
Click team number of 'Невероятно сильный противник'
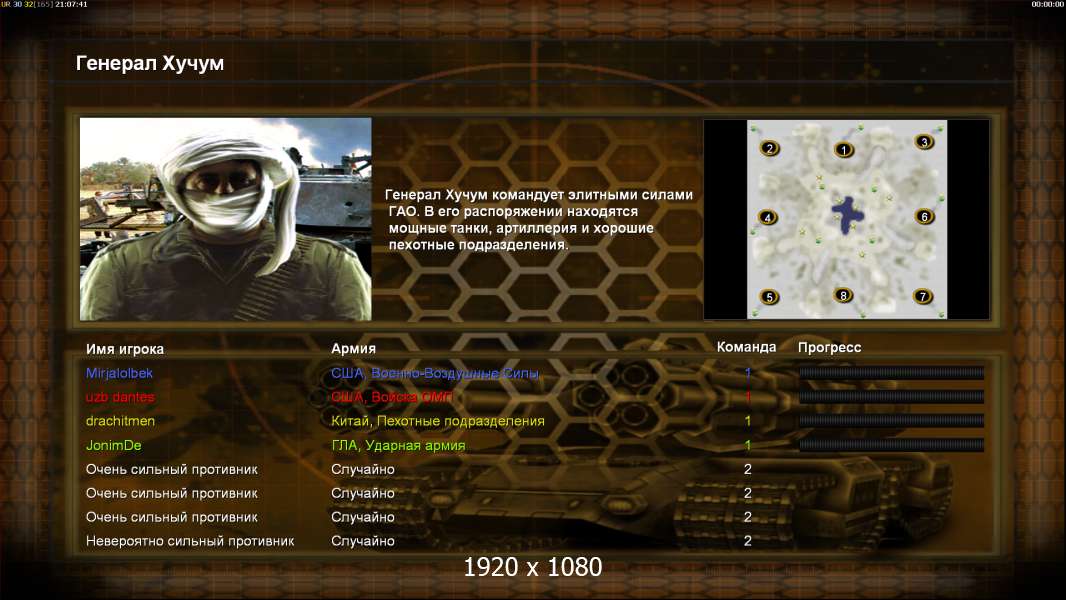[748, 541]
